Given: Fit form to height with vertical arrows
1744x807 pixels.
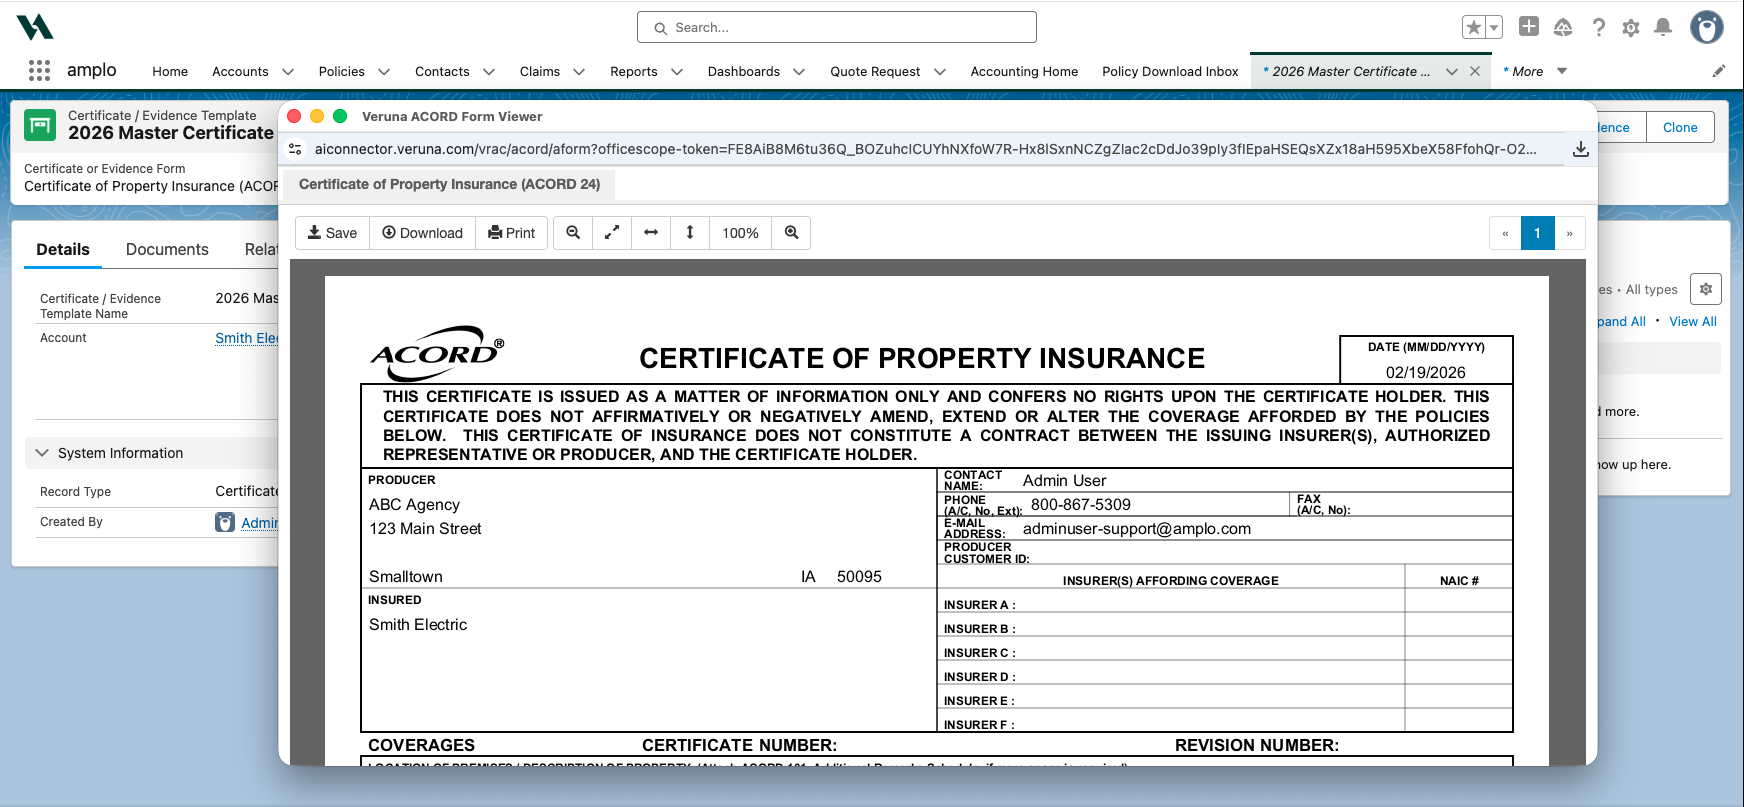Looking at the screenshot, I should pyautogui.click(x=690, y=233).
